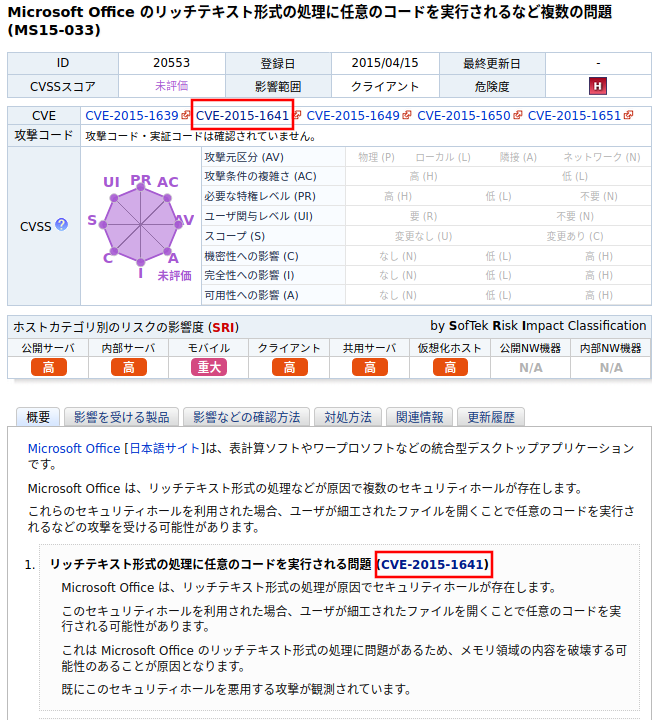Click the 高 badge under 仮想化ホスト
The width and height of the screenshot is (658, 720).
coord(450,367)
